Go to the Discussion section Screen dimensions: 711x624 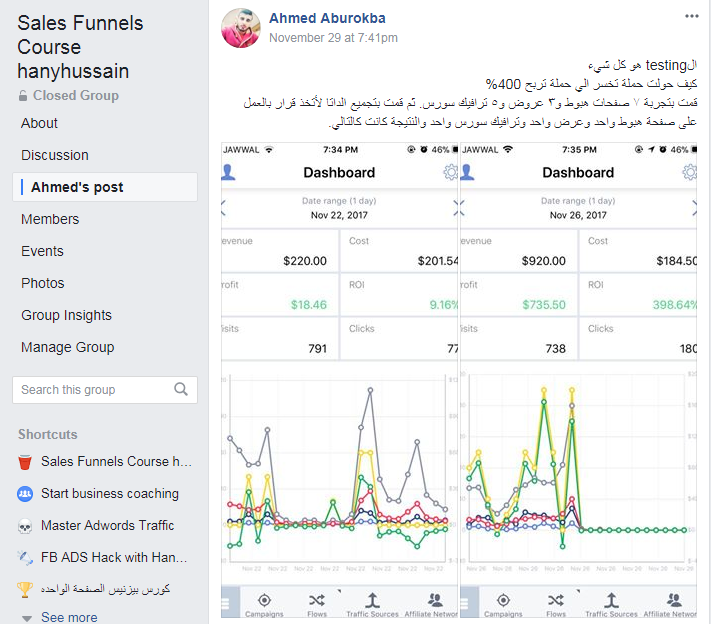click(54, 155)
